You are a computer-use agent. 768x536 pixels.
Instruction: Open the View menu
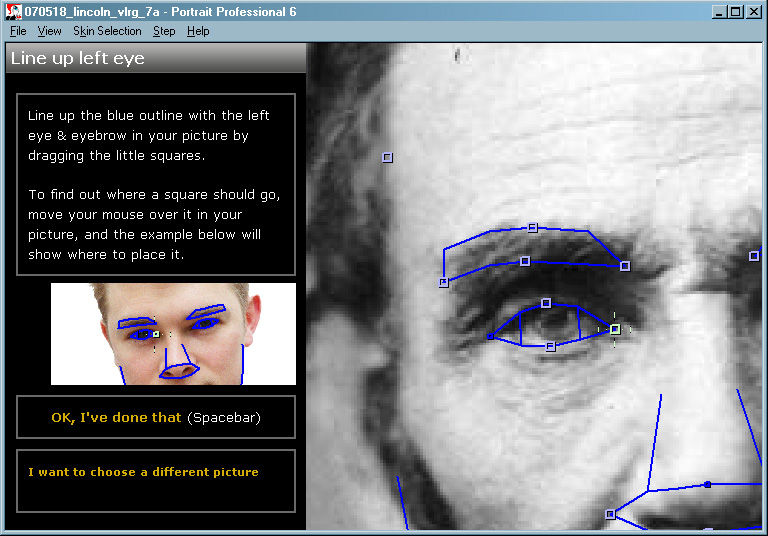[x=49, y=31]
